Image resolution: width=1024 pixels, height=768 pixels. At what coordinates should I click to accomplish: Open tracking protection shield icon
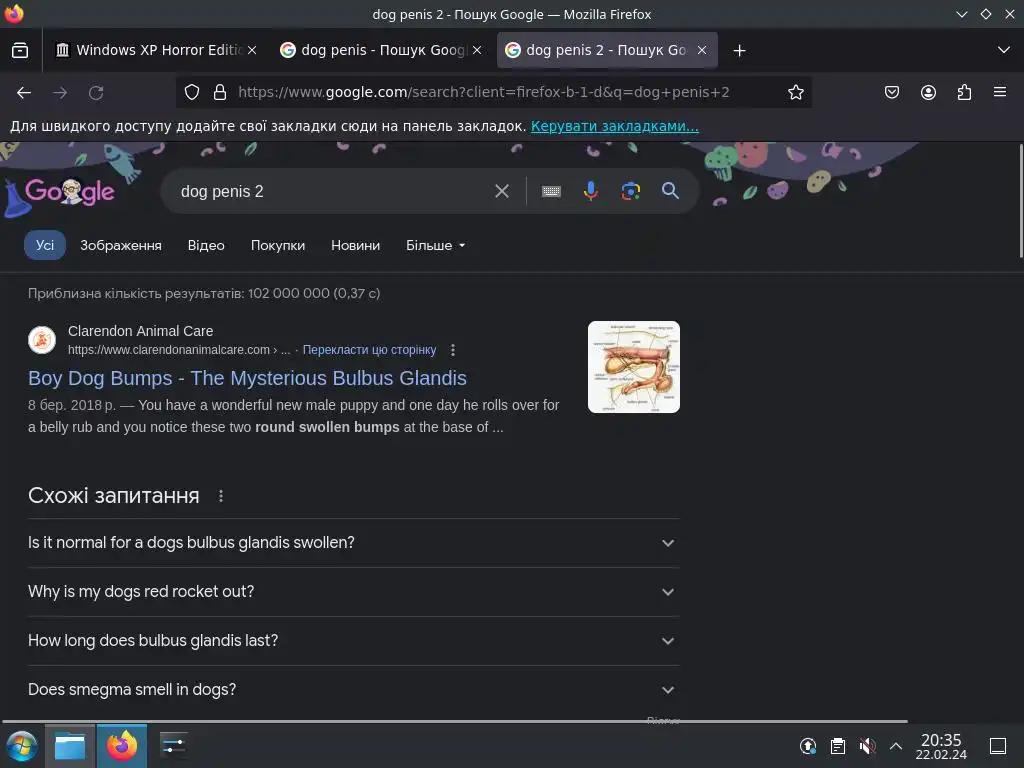click(191, 92)
